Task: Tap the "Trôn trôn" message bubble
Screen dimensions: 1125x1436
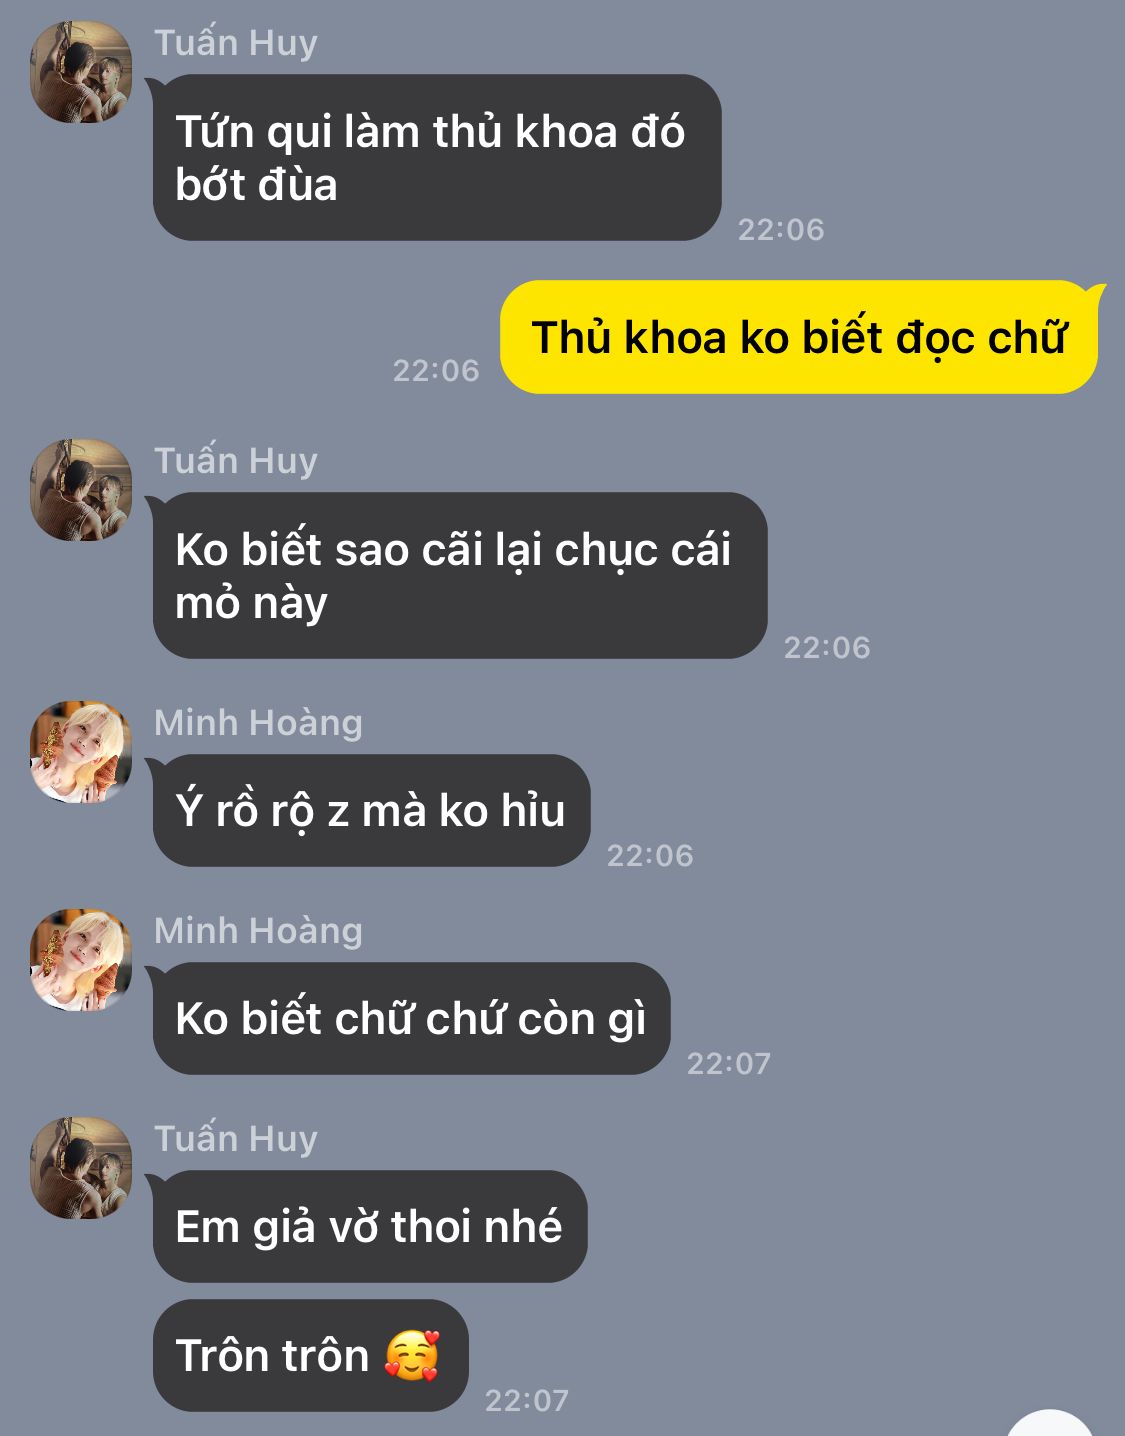Action: [x=310, y=1355]
